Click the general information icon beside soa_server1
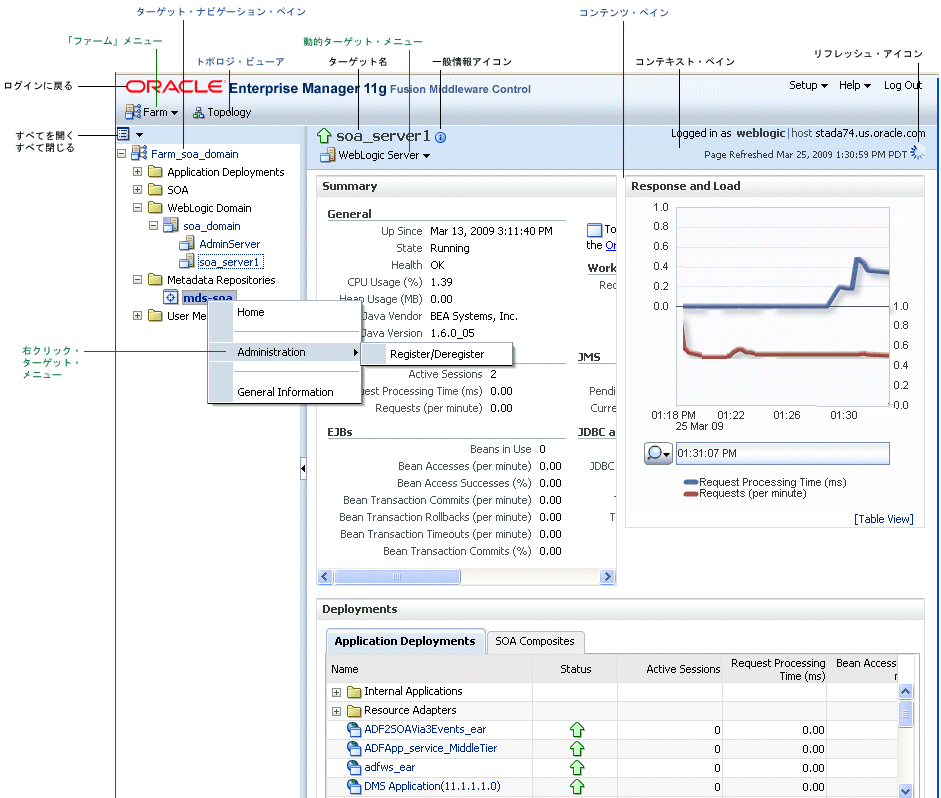This screenshot has height=798, width=941. pyautogui.click(x=440, y=137)
